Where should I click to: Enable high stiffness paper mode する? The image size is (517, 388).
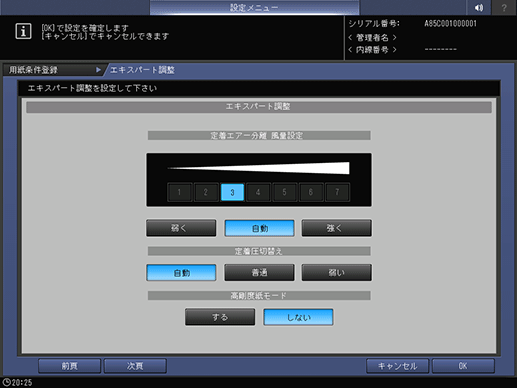coord(220,317)
